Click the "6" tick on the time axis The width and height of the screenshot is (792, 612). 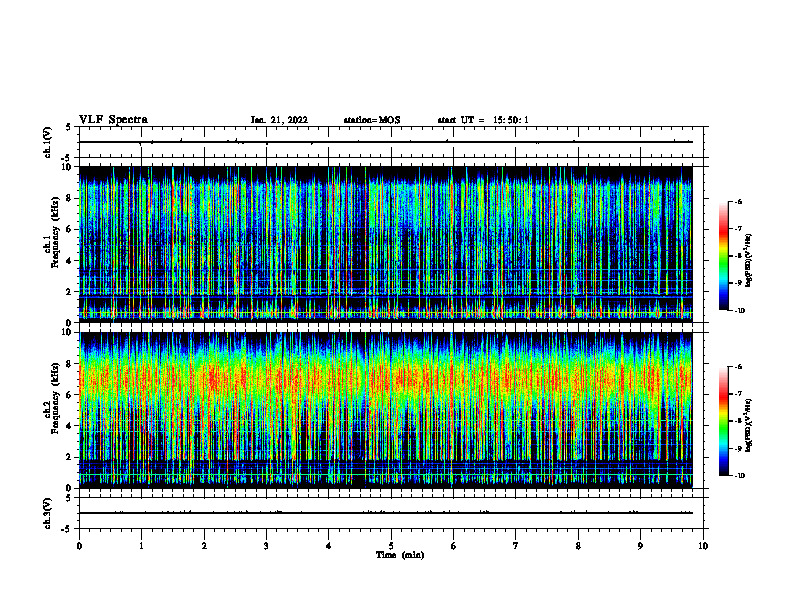pos(453,546)
